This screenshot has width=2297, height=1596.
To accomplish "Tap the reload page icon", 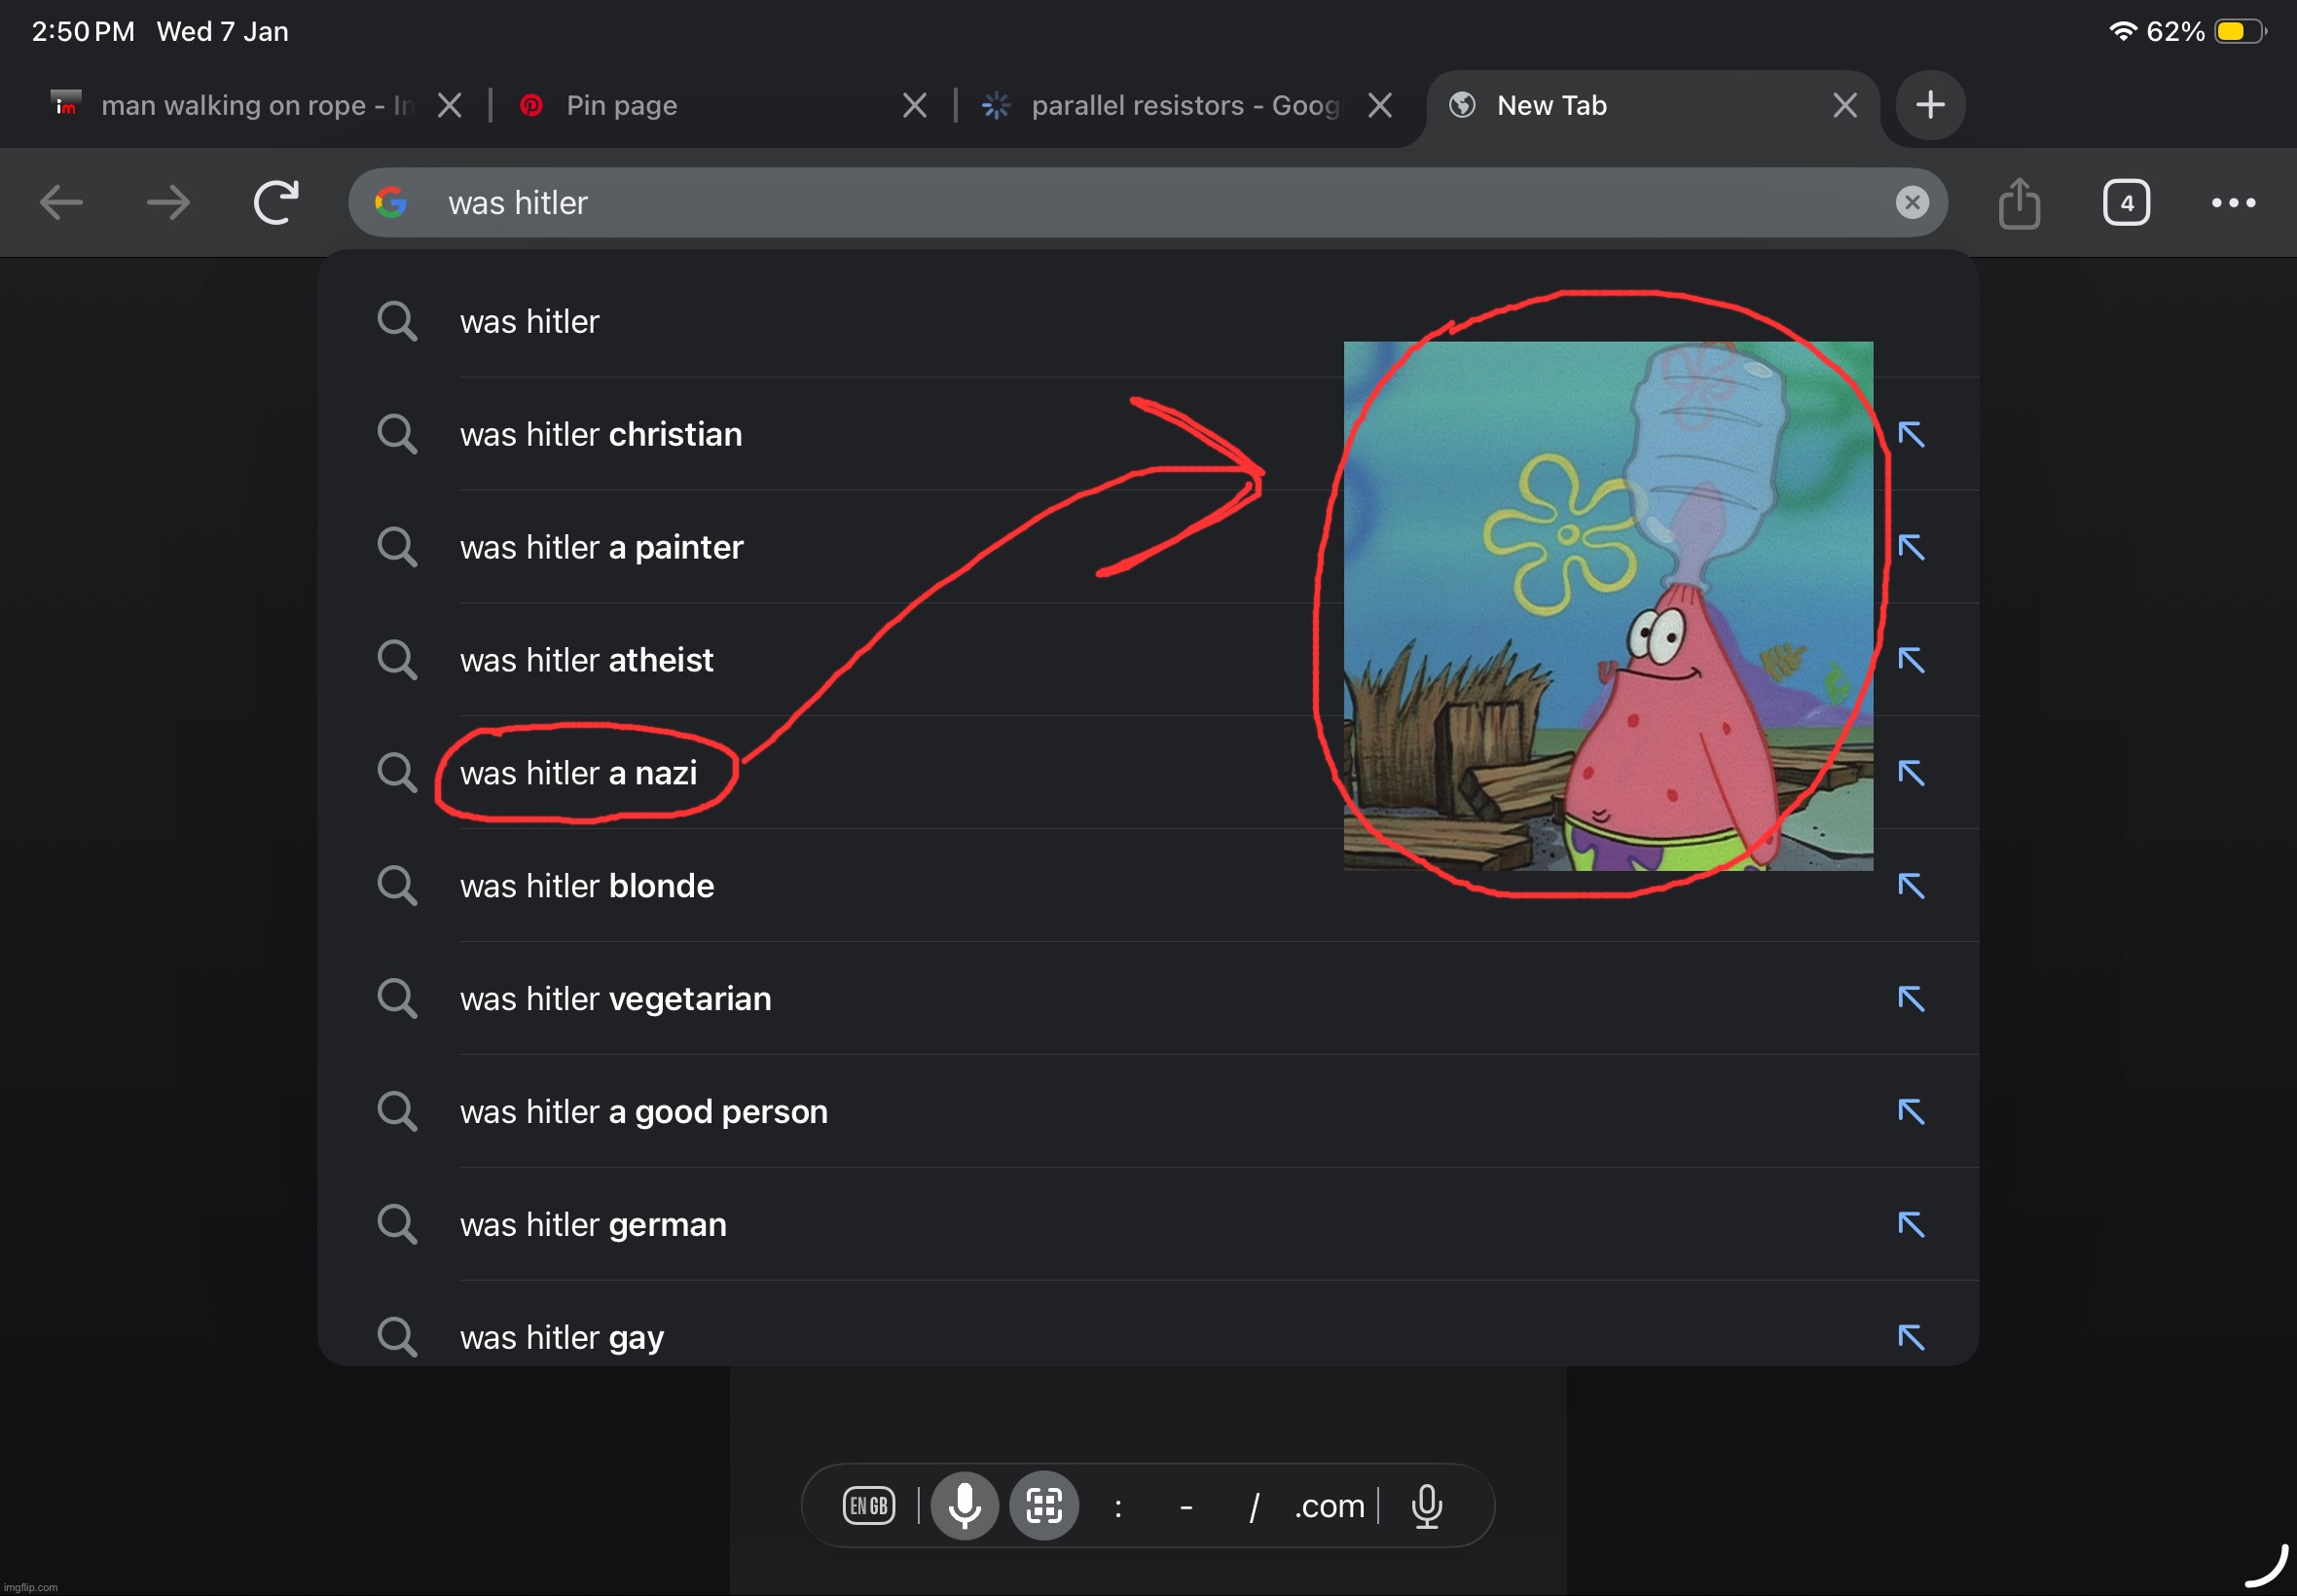I will click(276, 202).
